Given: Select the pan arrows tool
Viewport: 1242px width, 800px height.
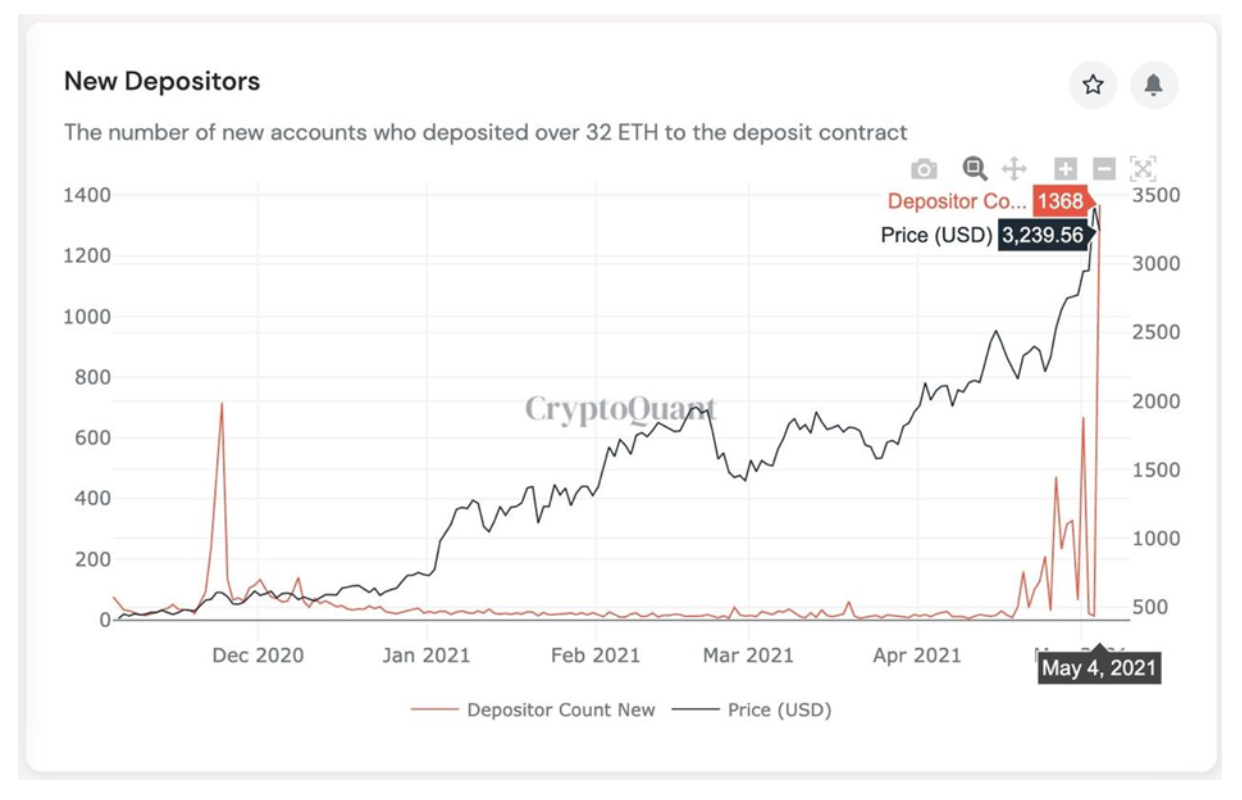Looking at the screenshot, I should [1014, 168].
